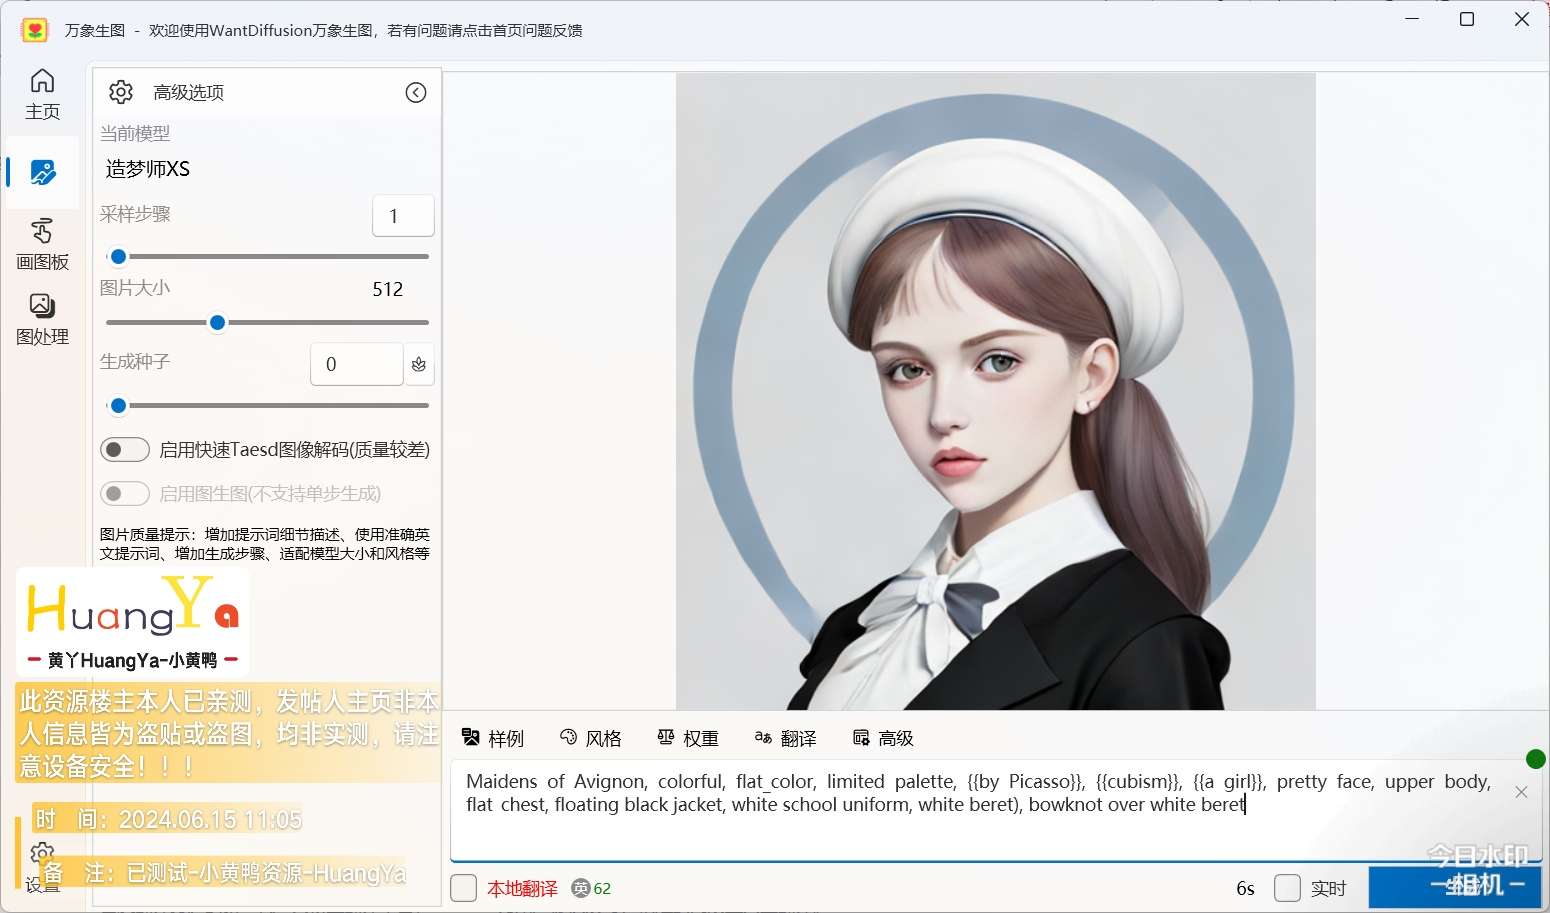Image resolution: width=1550 pixels, height=913 pixels.
Task: Expand the 样例 examples menu
Action: 493,738
